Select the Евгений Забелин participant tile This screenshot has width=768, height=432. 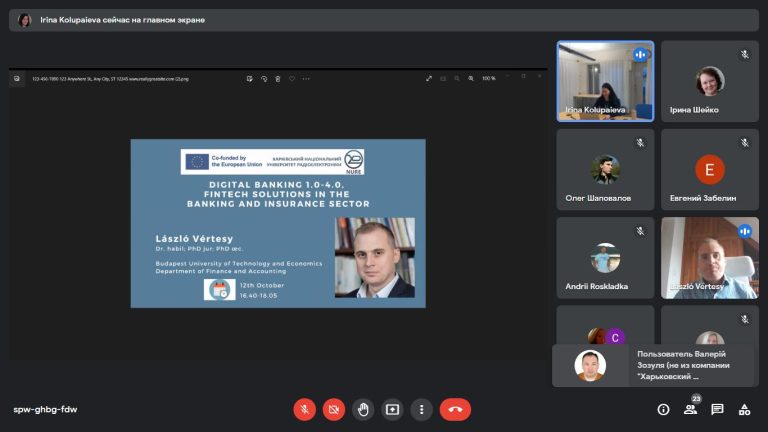point(710,169)
